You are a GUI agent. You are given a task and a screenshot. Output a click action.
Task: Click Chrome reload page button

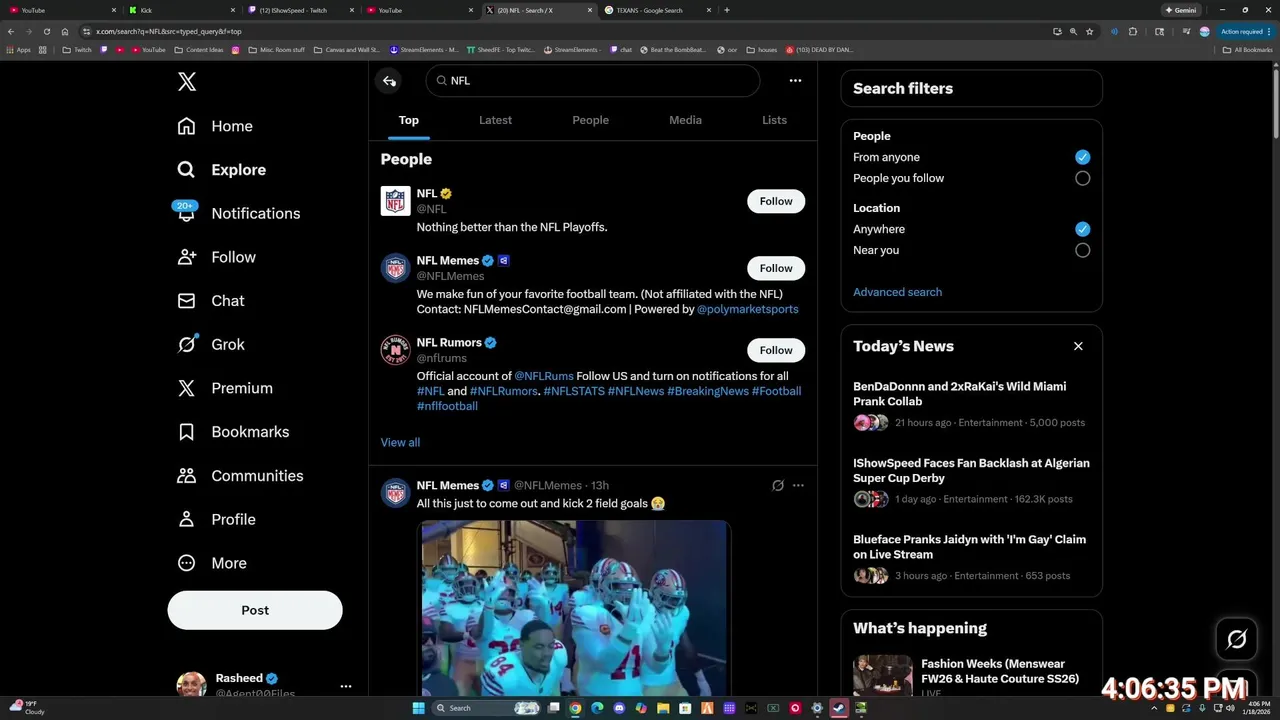point(46,31)
